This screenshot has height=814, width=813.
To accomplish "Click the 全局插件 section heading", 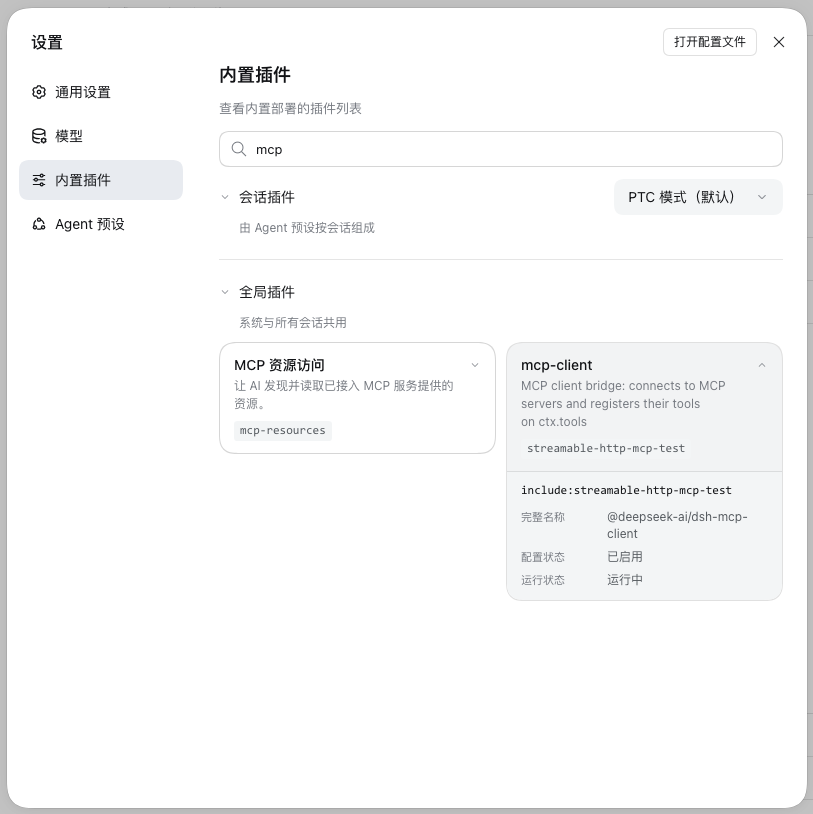I will [x=267, y=292].
